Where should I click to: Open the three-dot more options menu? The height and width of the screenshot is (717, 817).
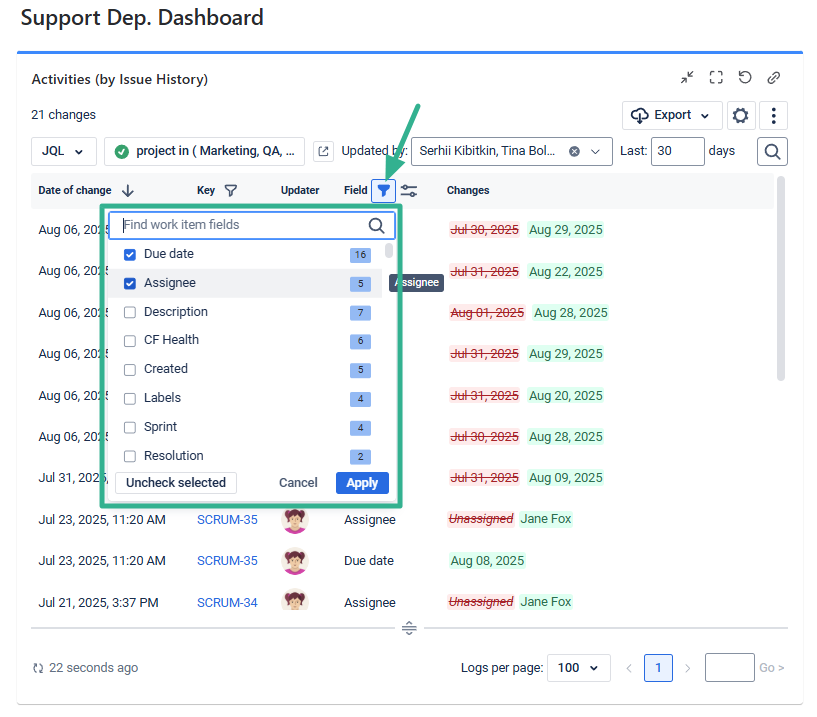774,116
